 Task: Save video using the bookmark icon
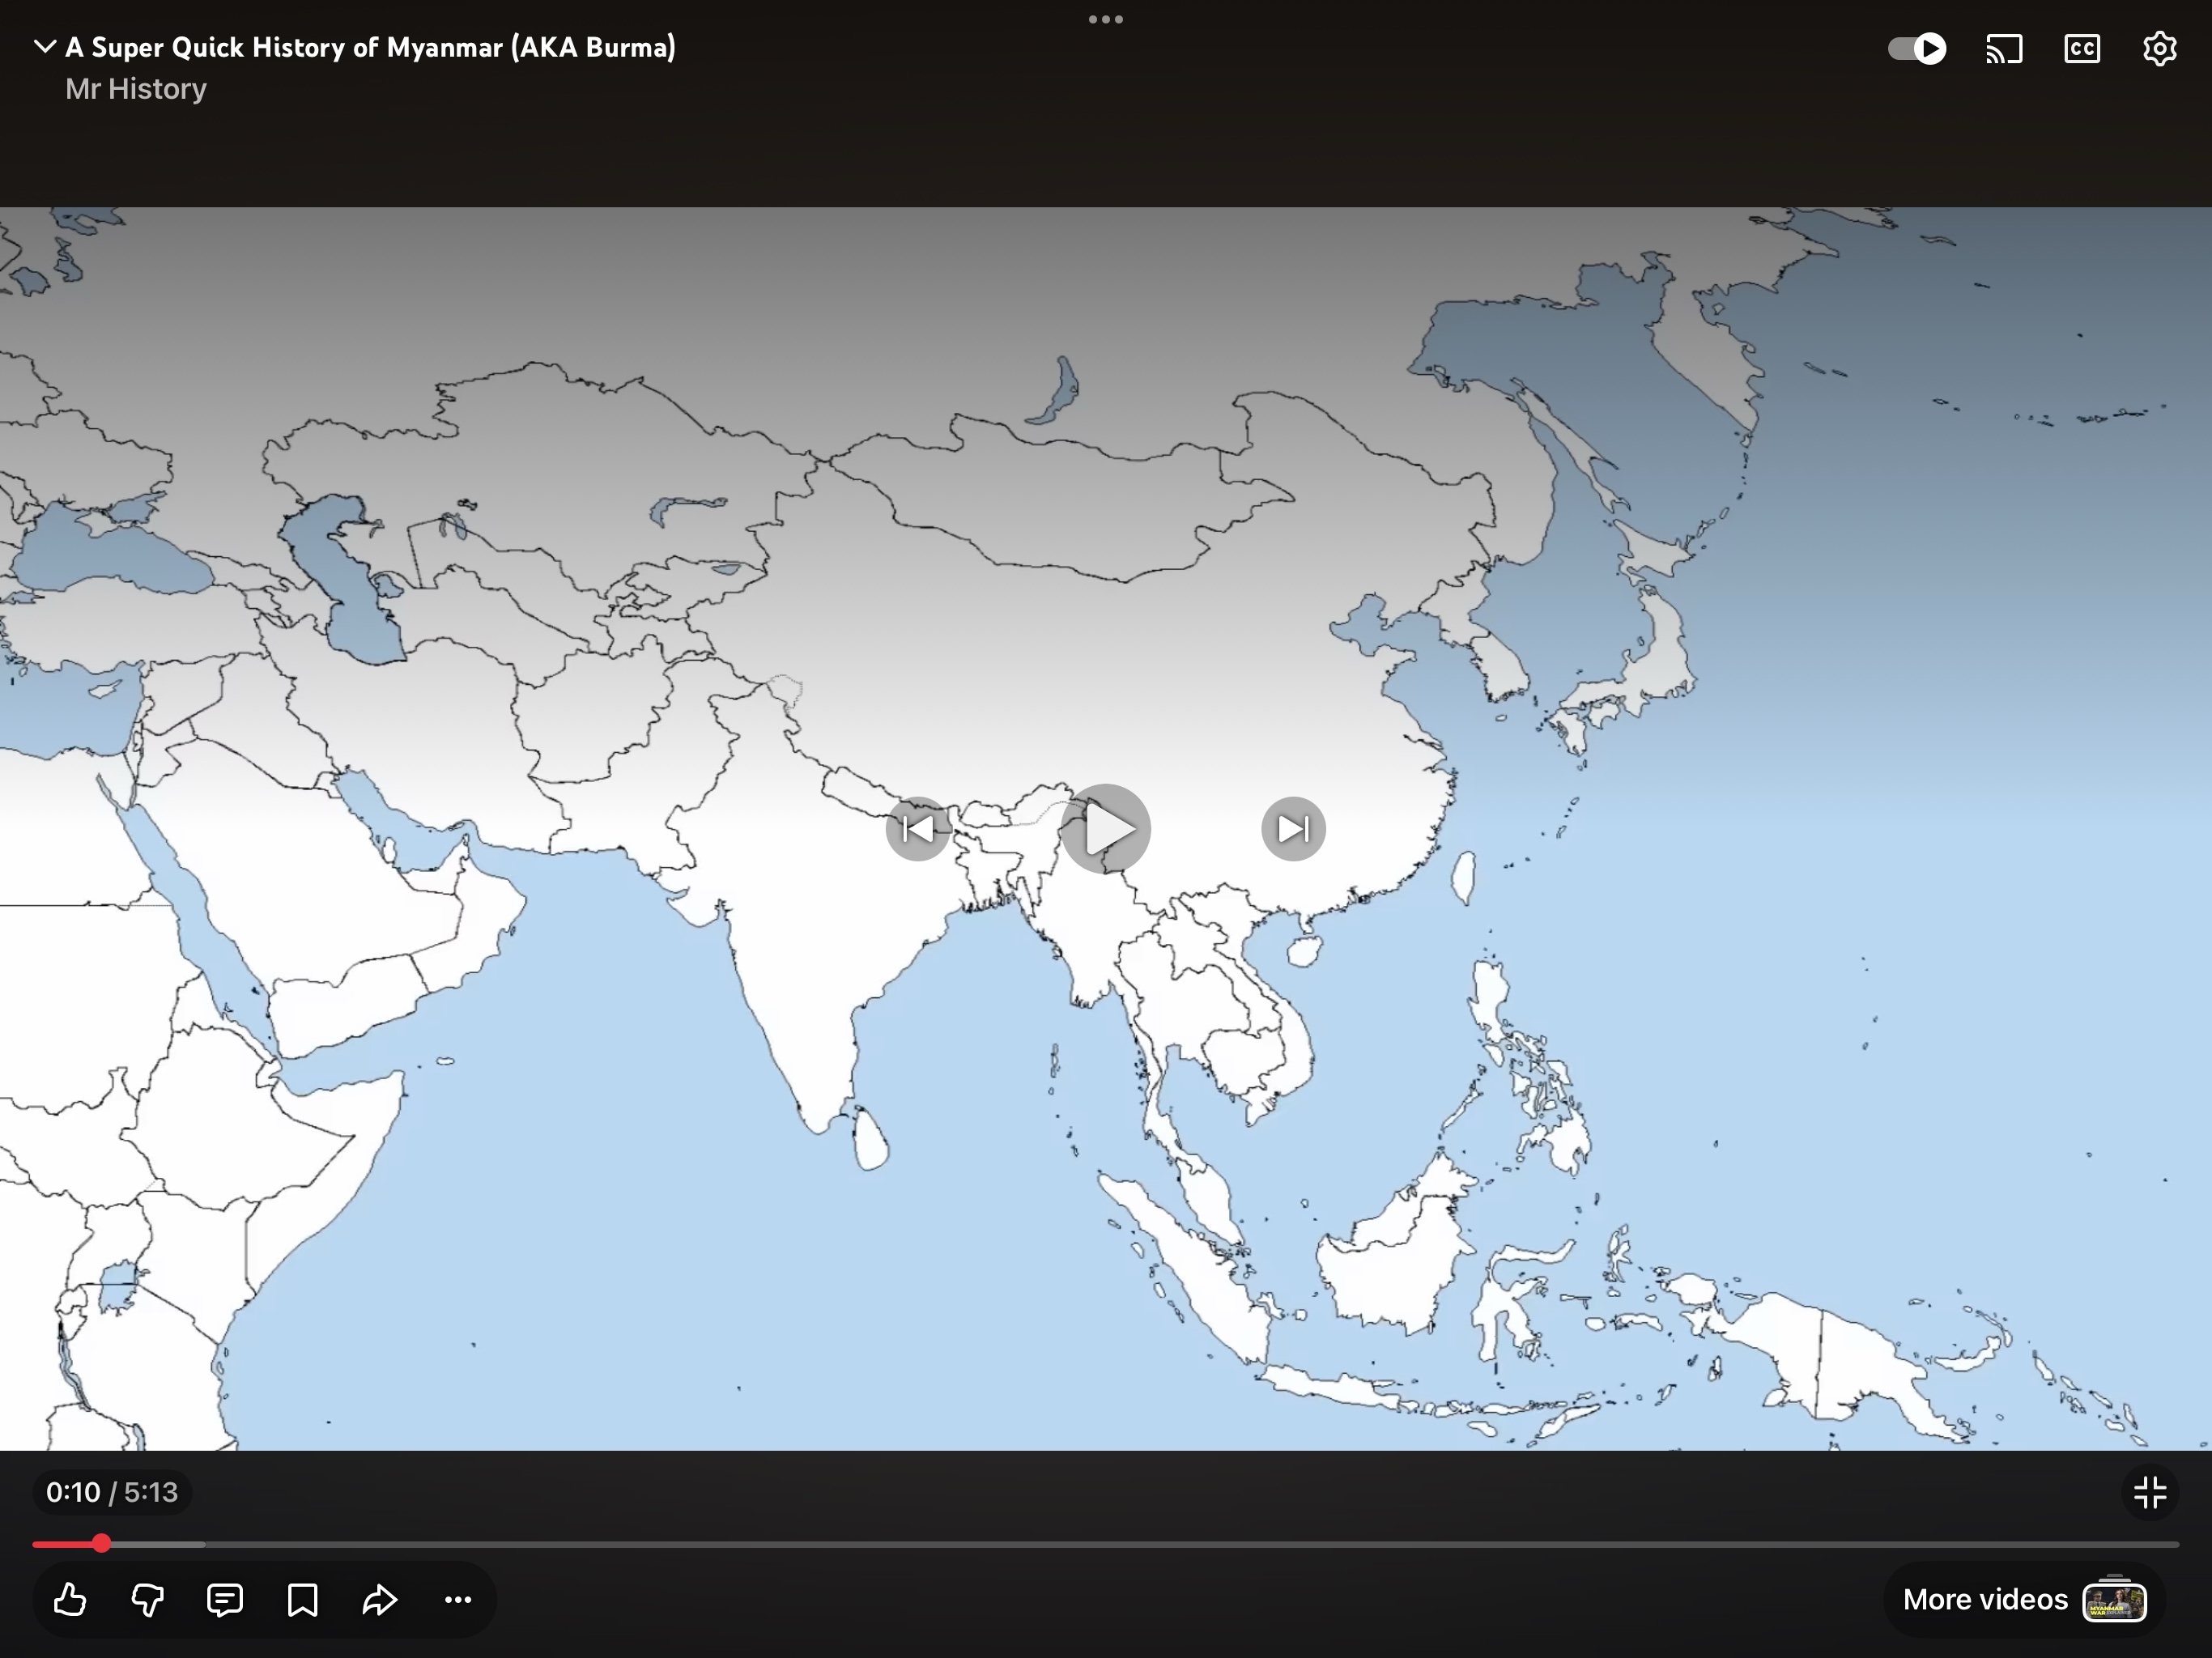[x=302, y=1599]
